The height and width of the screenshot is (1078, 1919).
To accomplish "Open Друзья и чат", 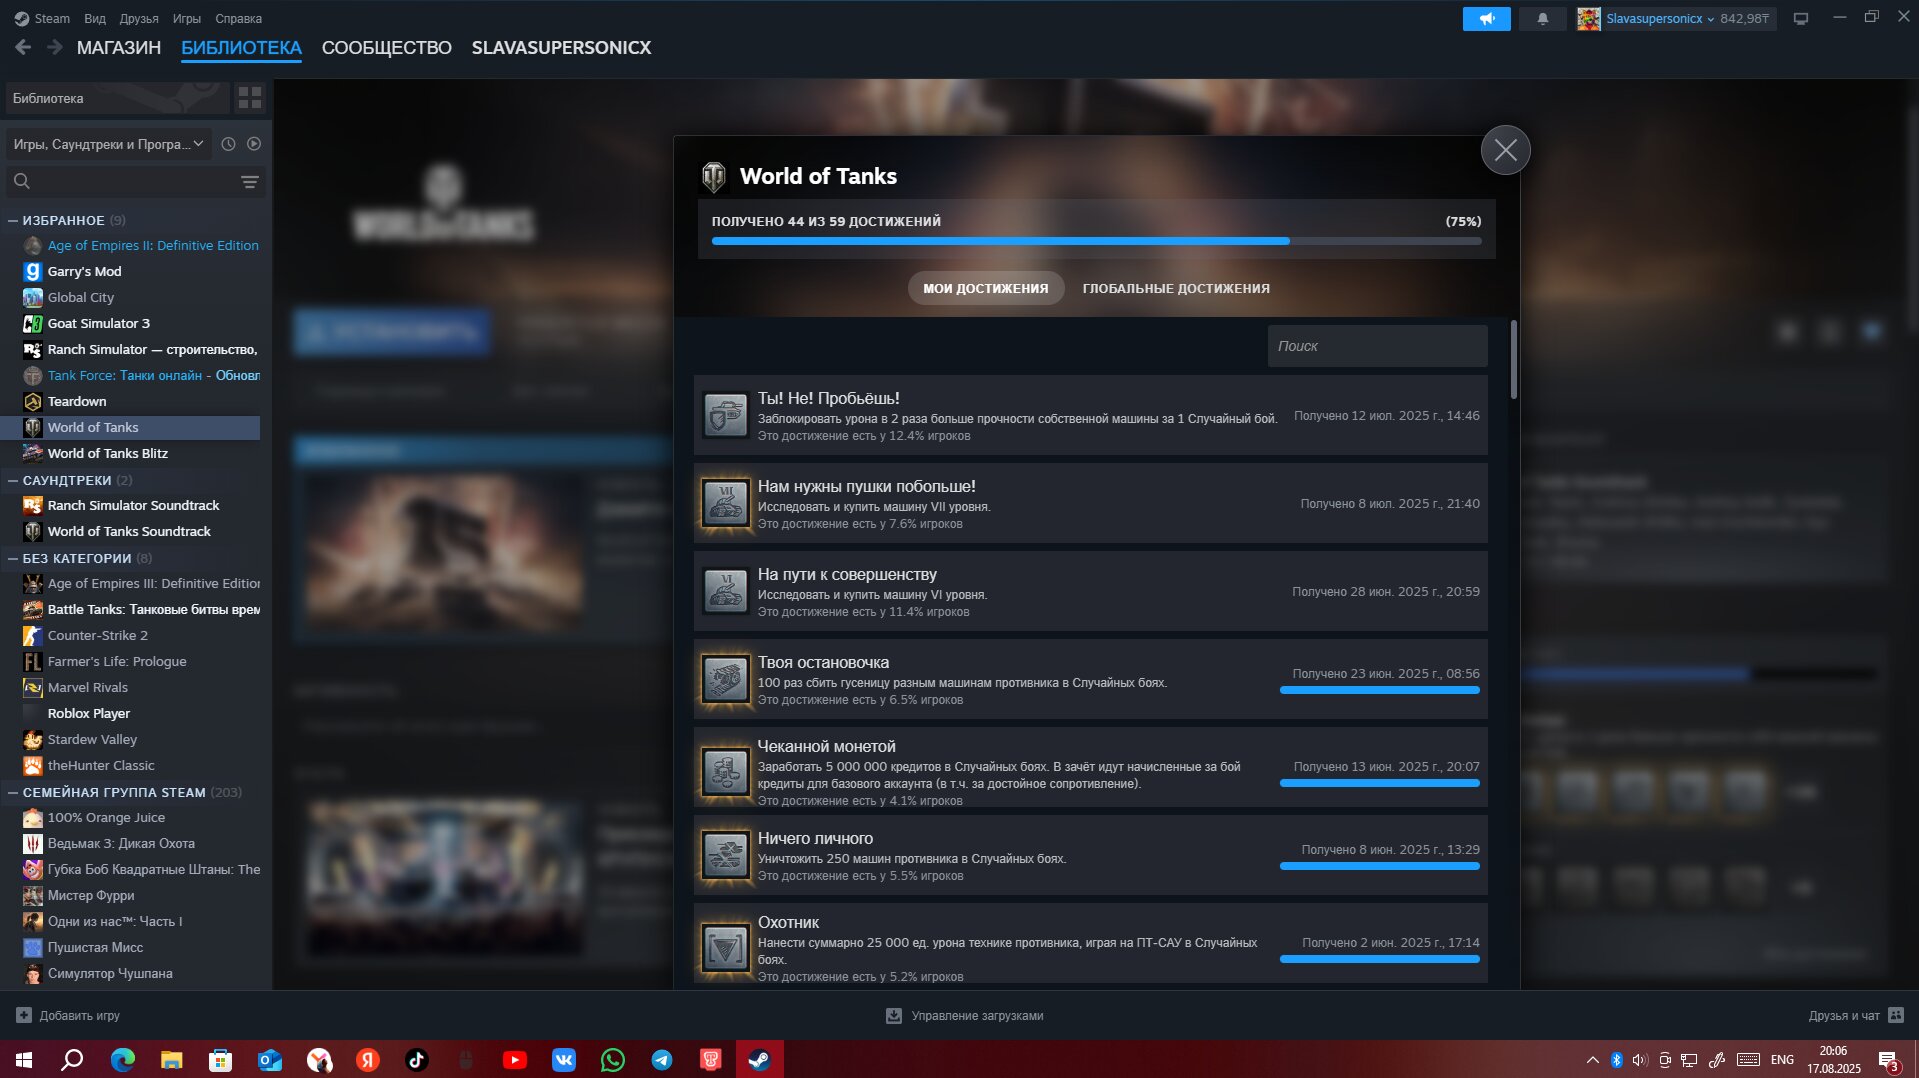I will tap(1844, 1015).
